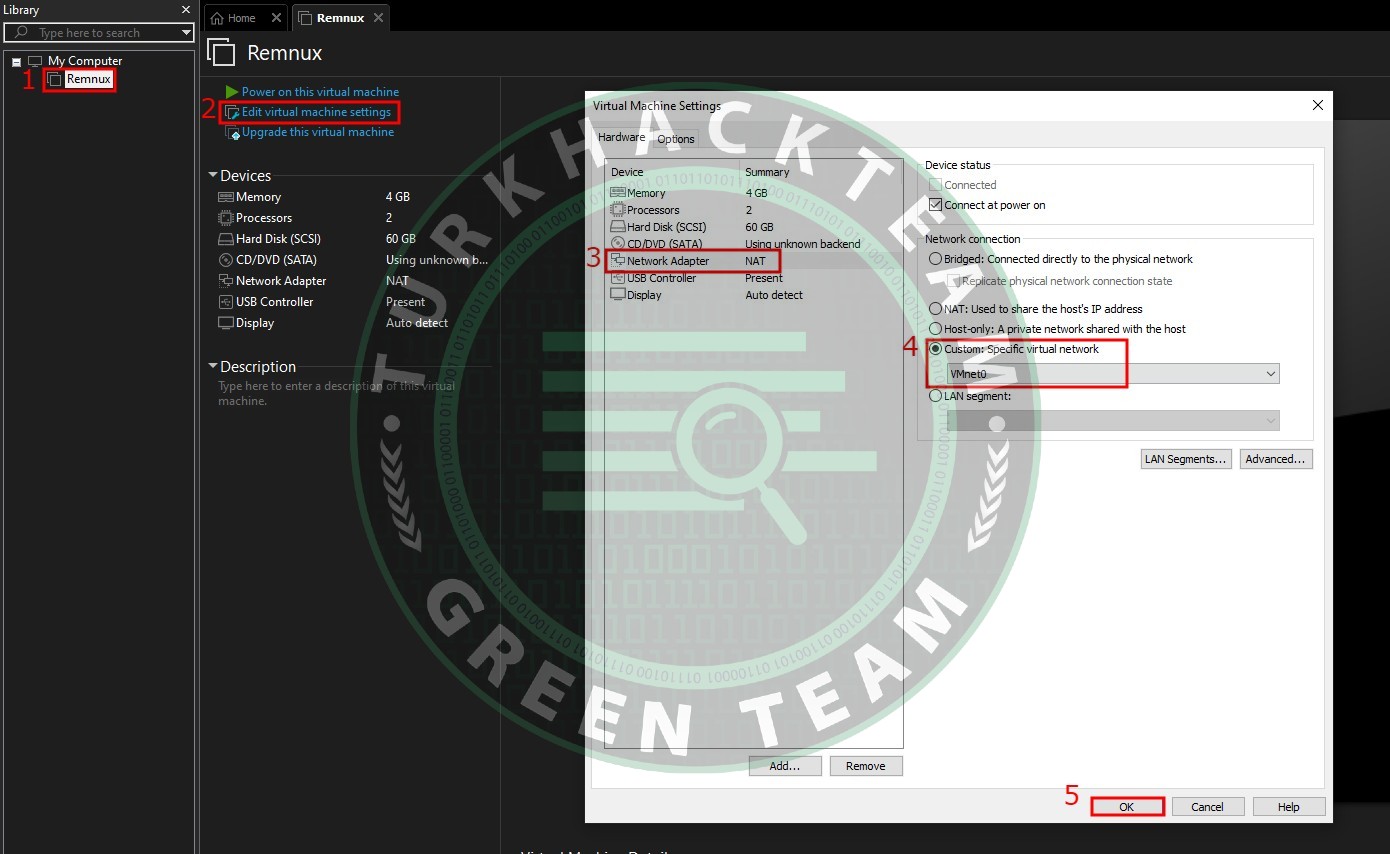
Task: Switch to the Hardware tab
Action: point(622,137)
